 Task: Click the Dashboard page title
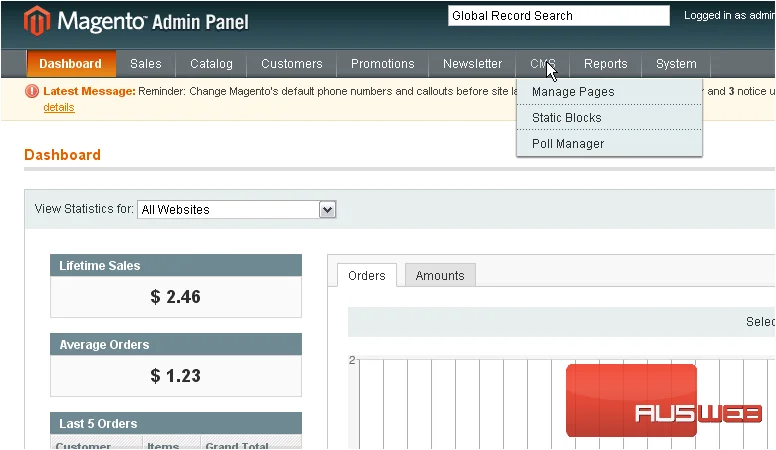(62, 155)
